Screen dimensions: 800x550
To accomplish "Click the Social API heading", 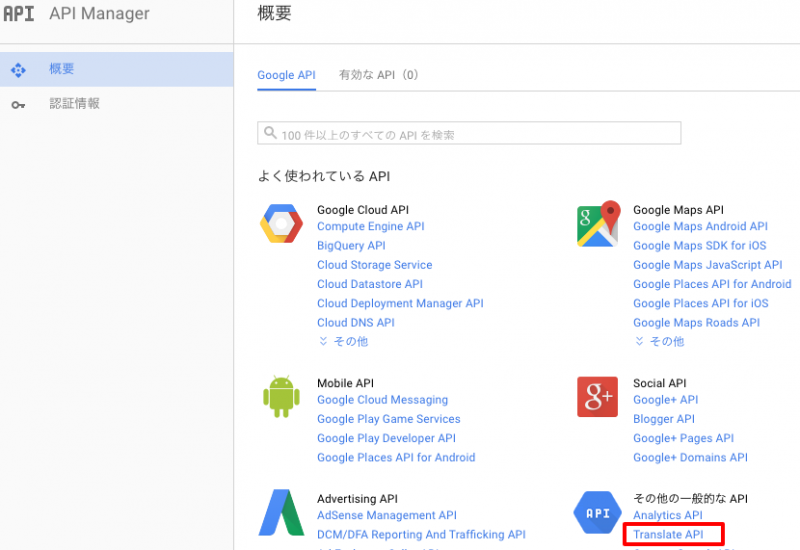I will tap(660, 383).
